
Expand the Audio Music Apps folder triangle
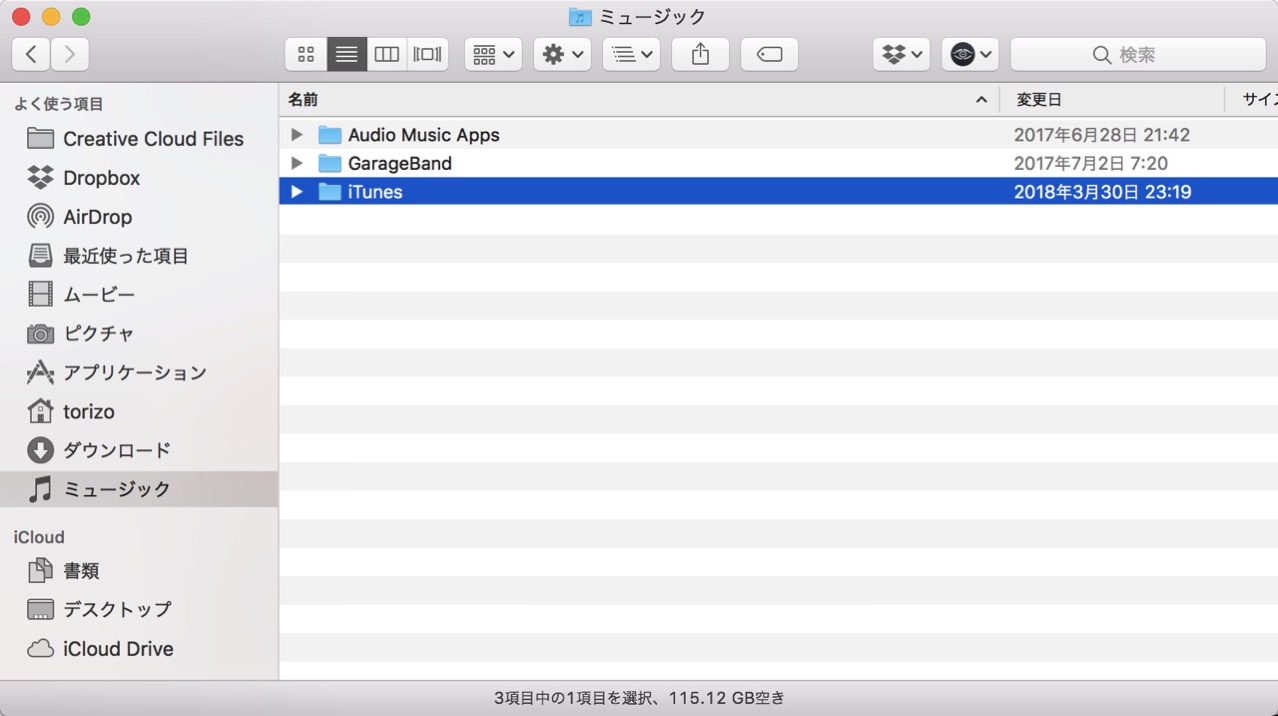297,134
